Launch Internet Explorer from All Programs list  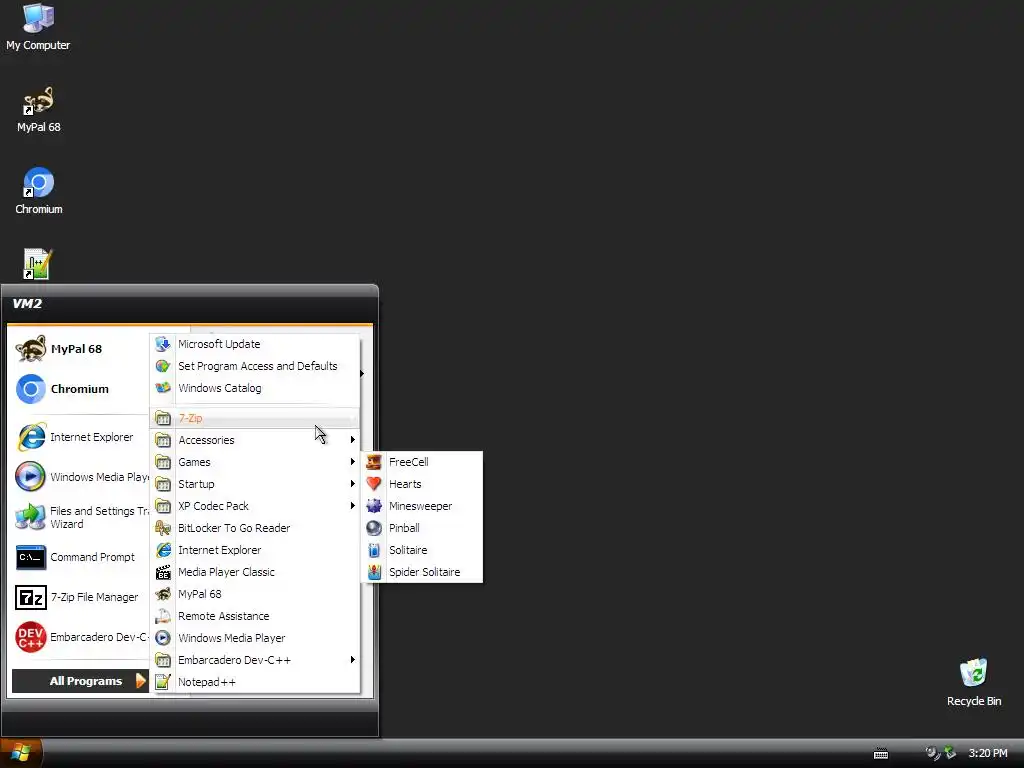click(255, 550)
